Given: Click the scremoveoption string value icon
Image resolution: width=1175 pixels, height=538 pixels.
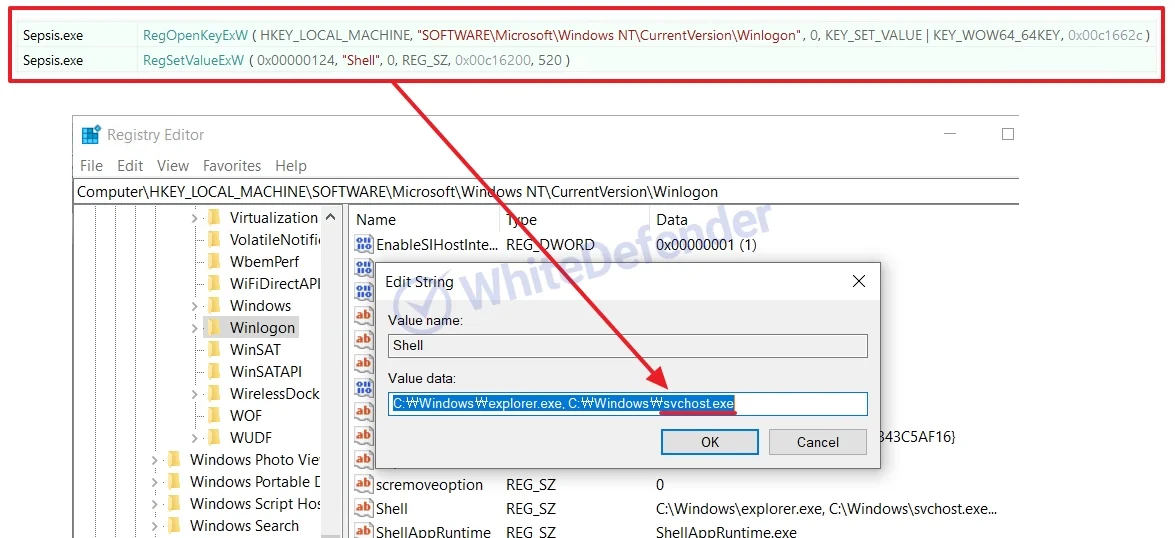Looking at the screenshot, I should [364, 485].
